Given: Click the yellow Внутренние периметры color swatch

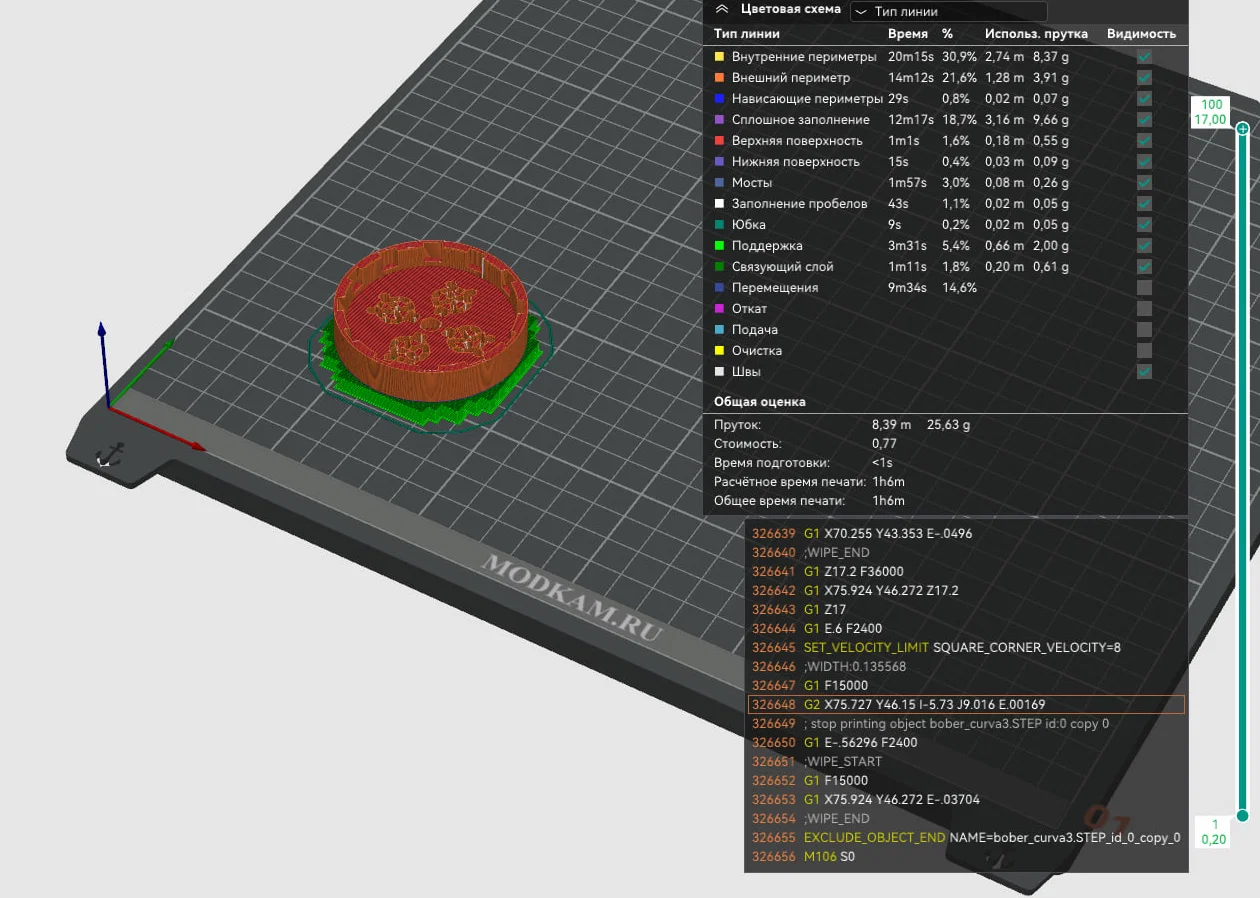Looking at the screenshot, I should pos(719,57).
